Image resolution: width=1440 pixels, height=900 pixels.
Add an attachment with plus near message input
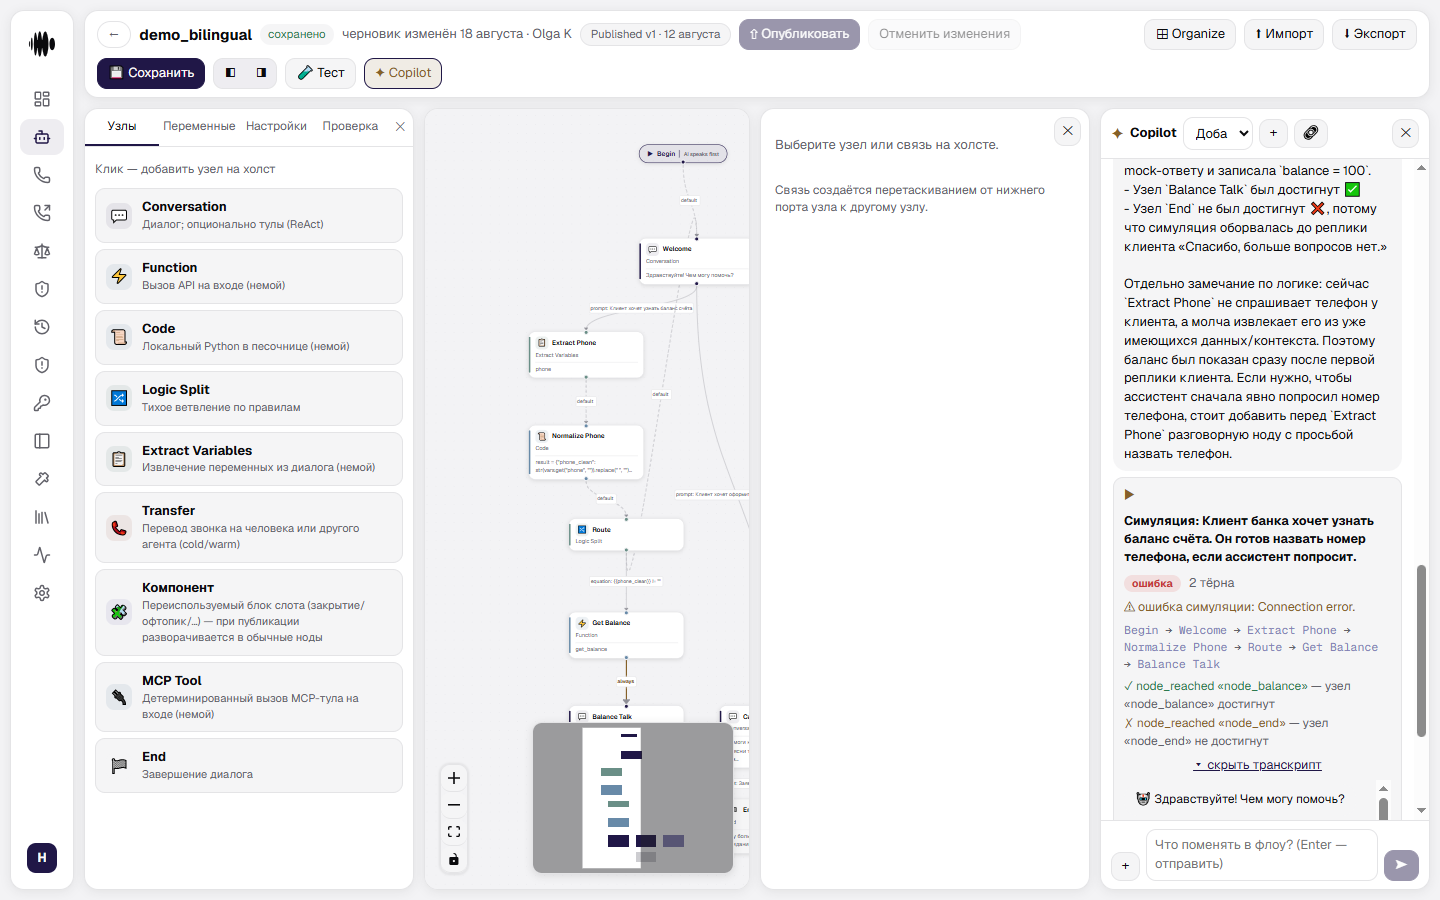(x=1125, y=866)
